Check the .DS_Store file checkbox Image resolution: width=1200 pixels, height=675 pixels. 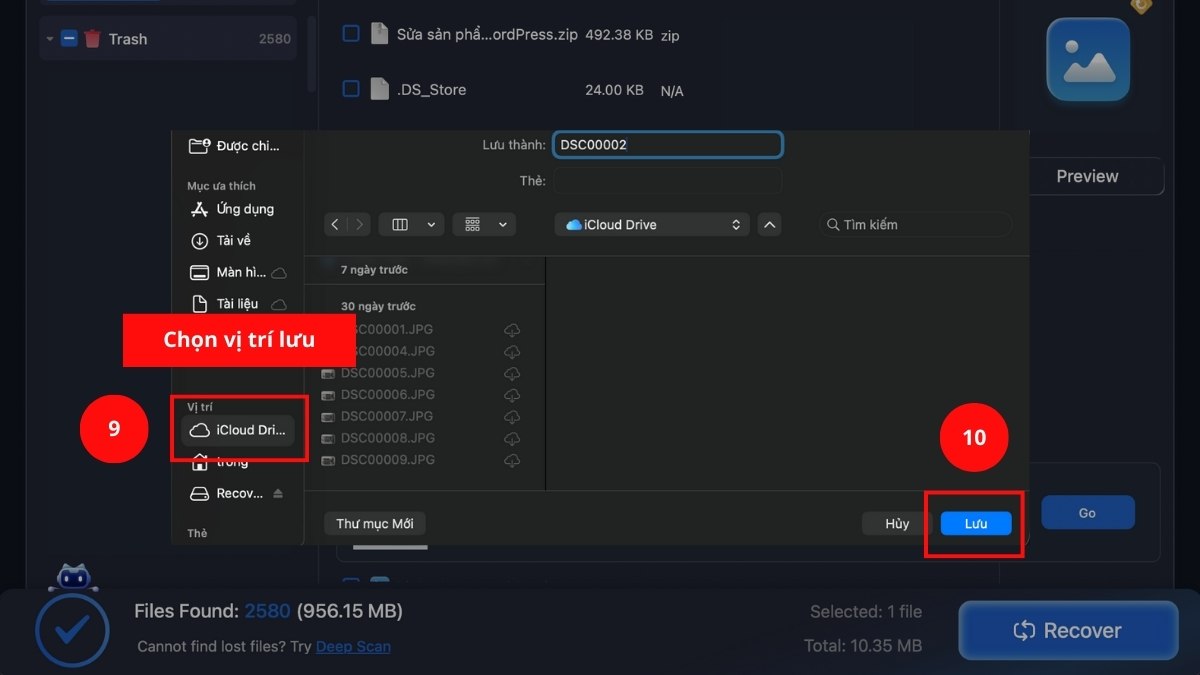[351, 89]
